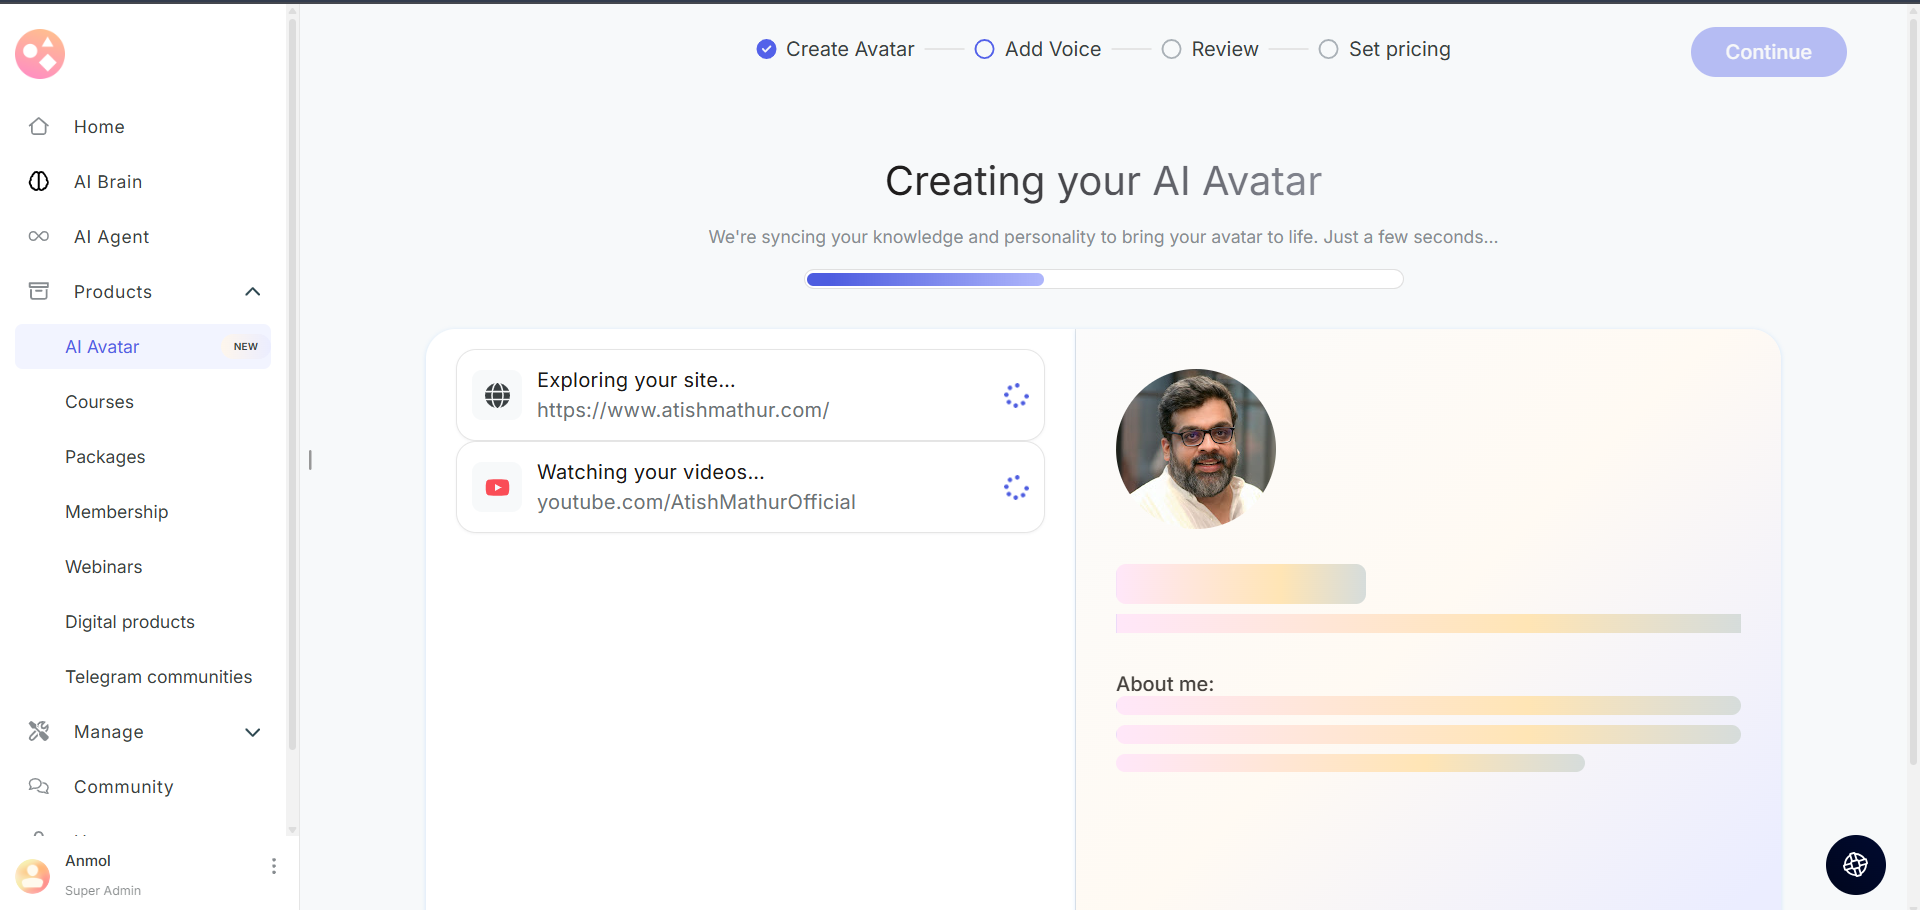Click the AI Agent infinity icon
The width and height of the screenshot is (1920, 910).
pos(39,237)
